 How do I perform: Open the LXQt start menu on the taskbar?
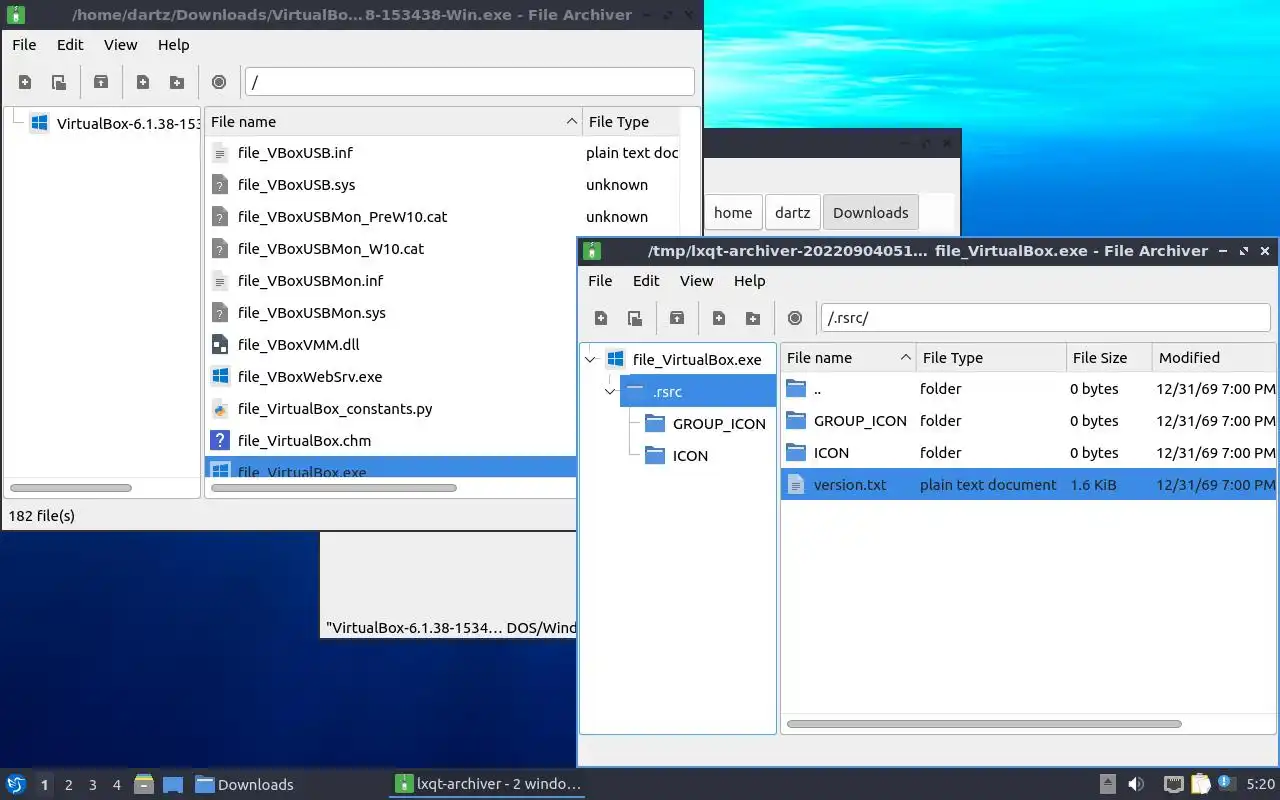[x=16, y=784]
